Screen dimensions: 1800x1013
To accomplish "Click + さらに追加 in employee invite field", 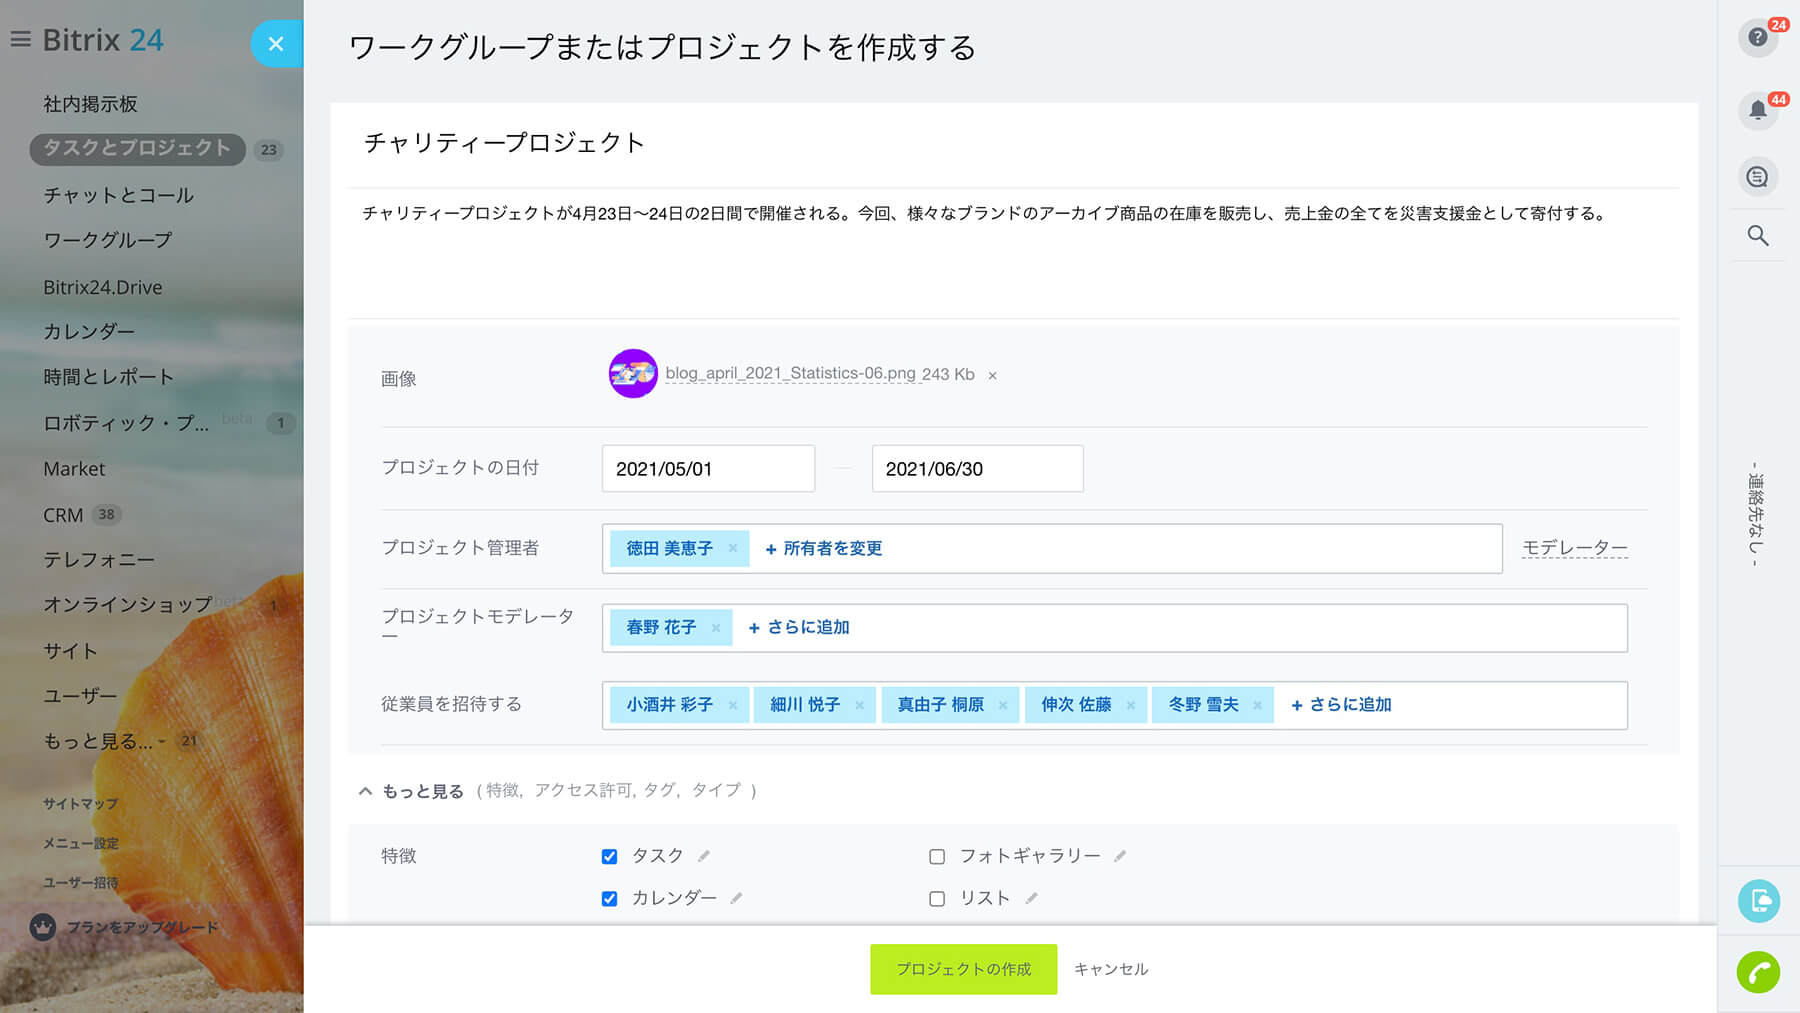I will (1341, 705).
